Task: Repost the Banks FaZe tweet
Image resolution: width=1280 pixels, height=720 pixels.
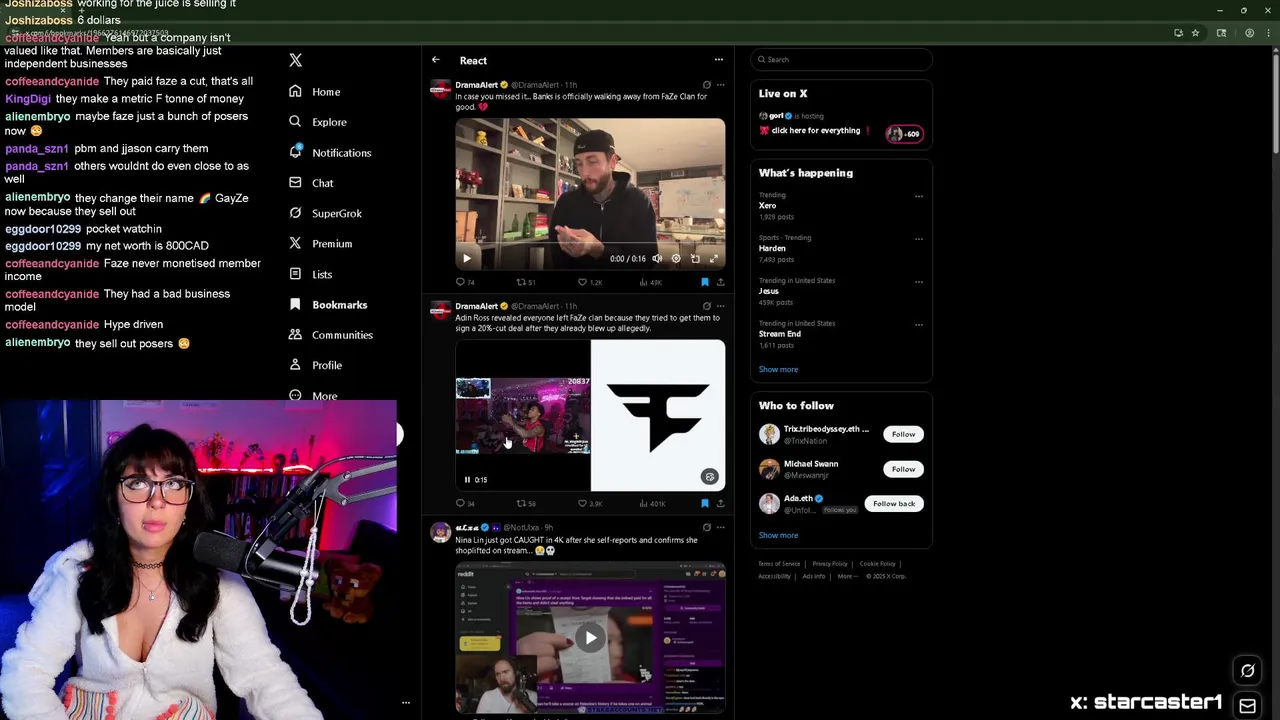Action: (520, 282)
